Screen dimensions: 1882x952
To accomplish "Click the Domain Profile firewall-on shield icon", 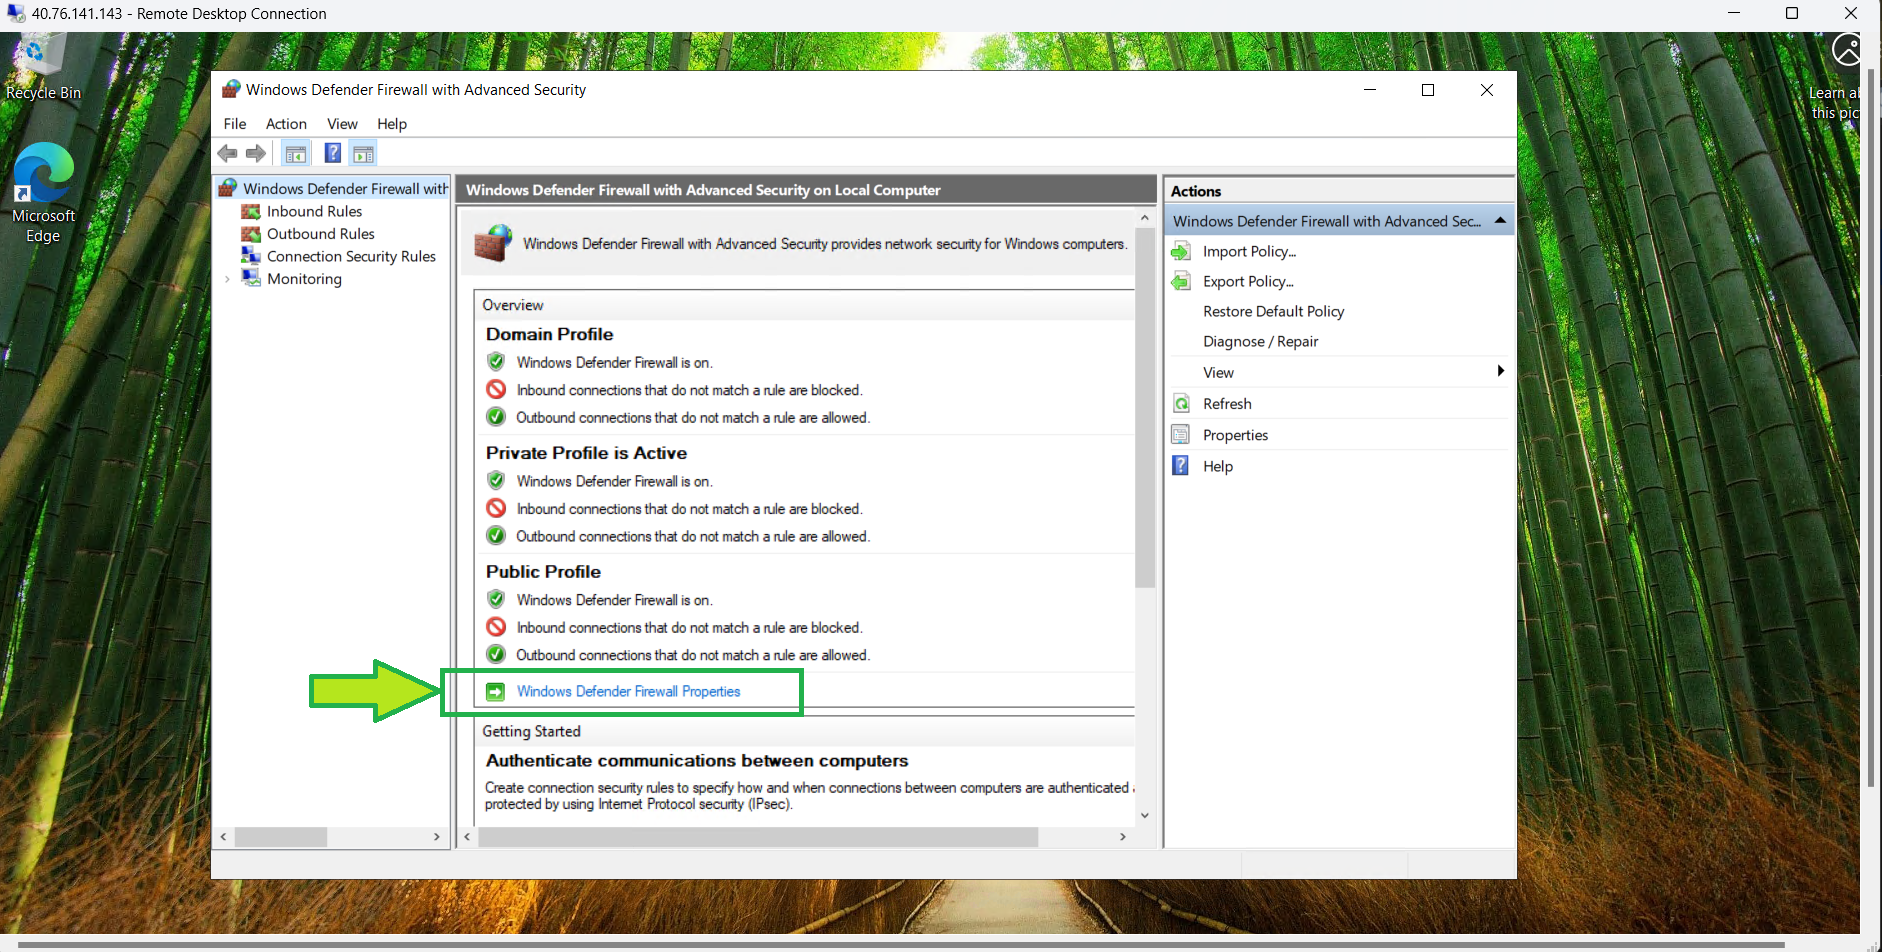I will (x=496, y=362).
